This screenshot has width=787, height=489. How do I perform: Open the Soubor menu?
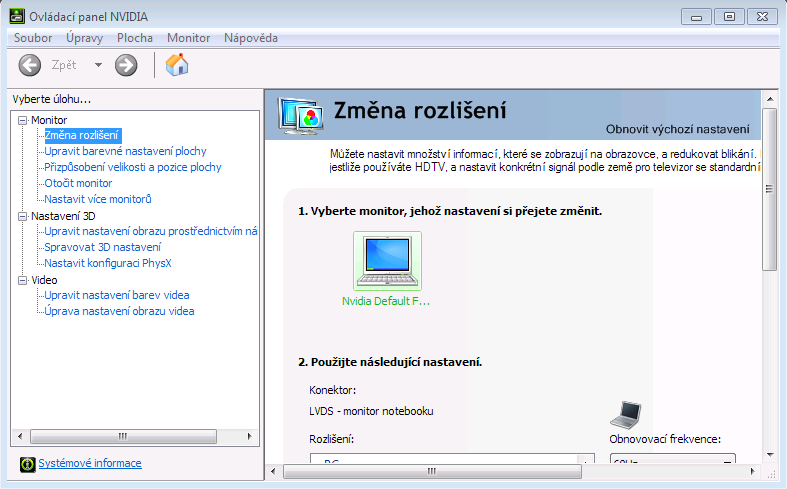coord(33,38)
